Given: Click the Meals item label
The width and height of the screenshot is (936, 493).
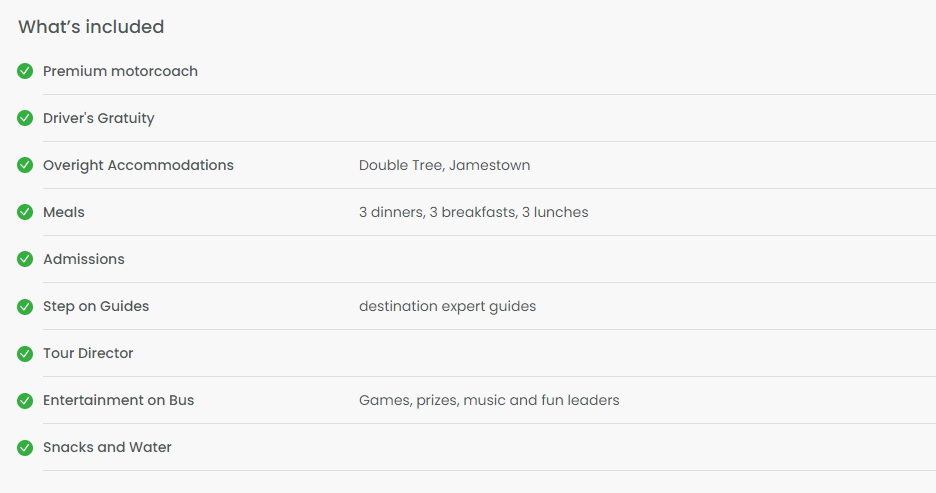Looking at the screenshot, I should pos(64,212).
